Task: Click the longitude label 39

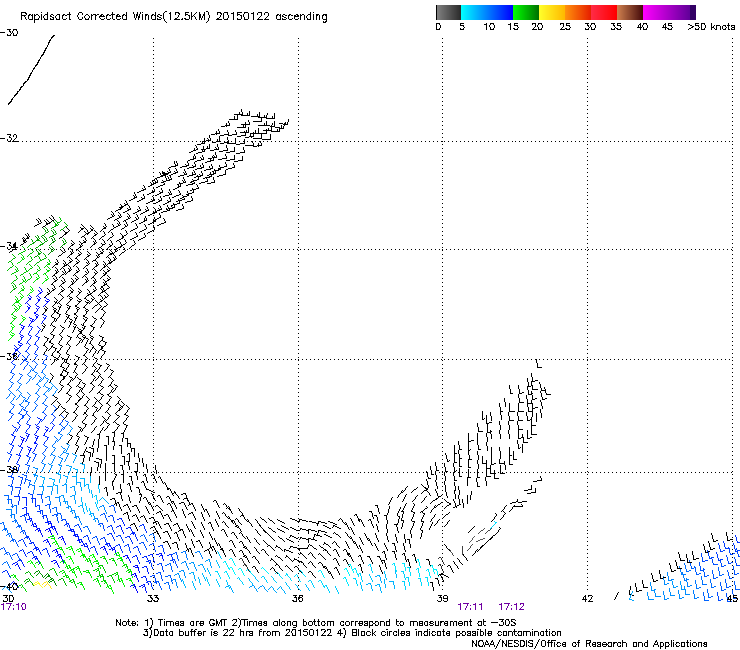Action: 442,599
